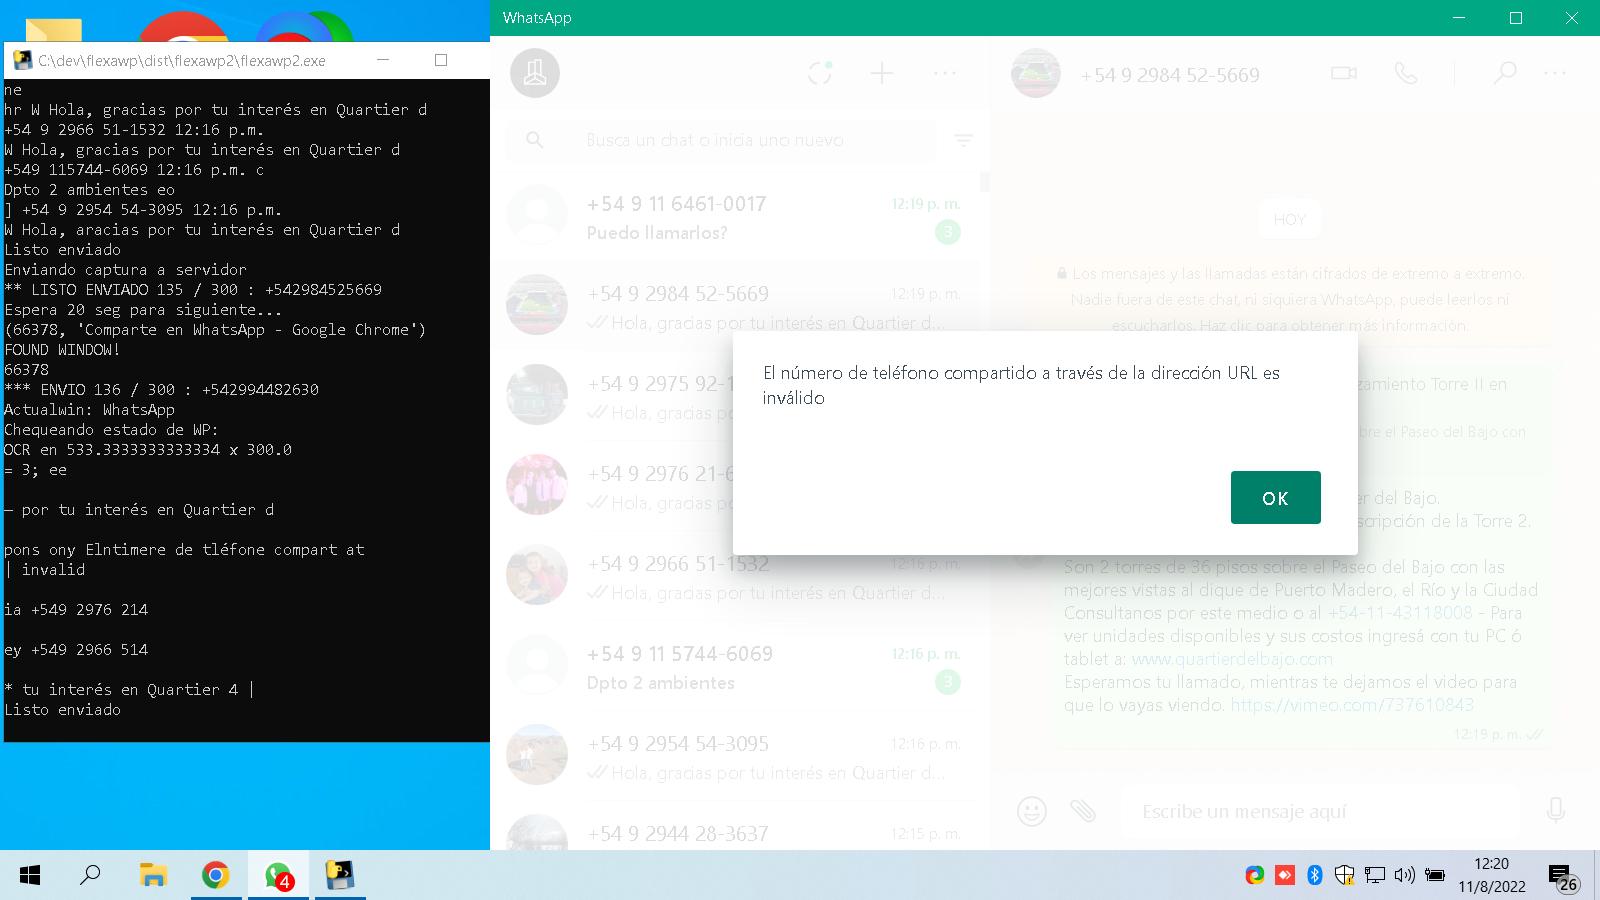Image resolution: width=1600 pixels, height=900 pixels.
Task: Start a new chat with plus icon
Action: [x=882, y=73]
